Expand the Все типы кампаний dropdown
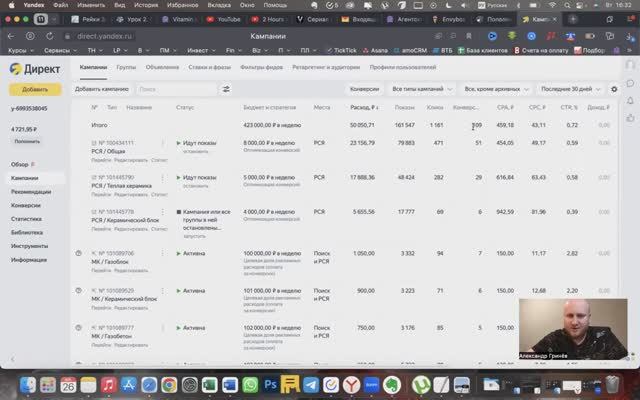 pyautogui.click(x=422, y=89)
